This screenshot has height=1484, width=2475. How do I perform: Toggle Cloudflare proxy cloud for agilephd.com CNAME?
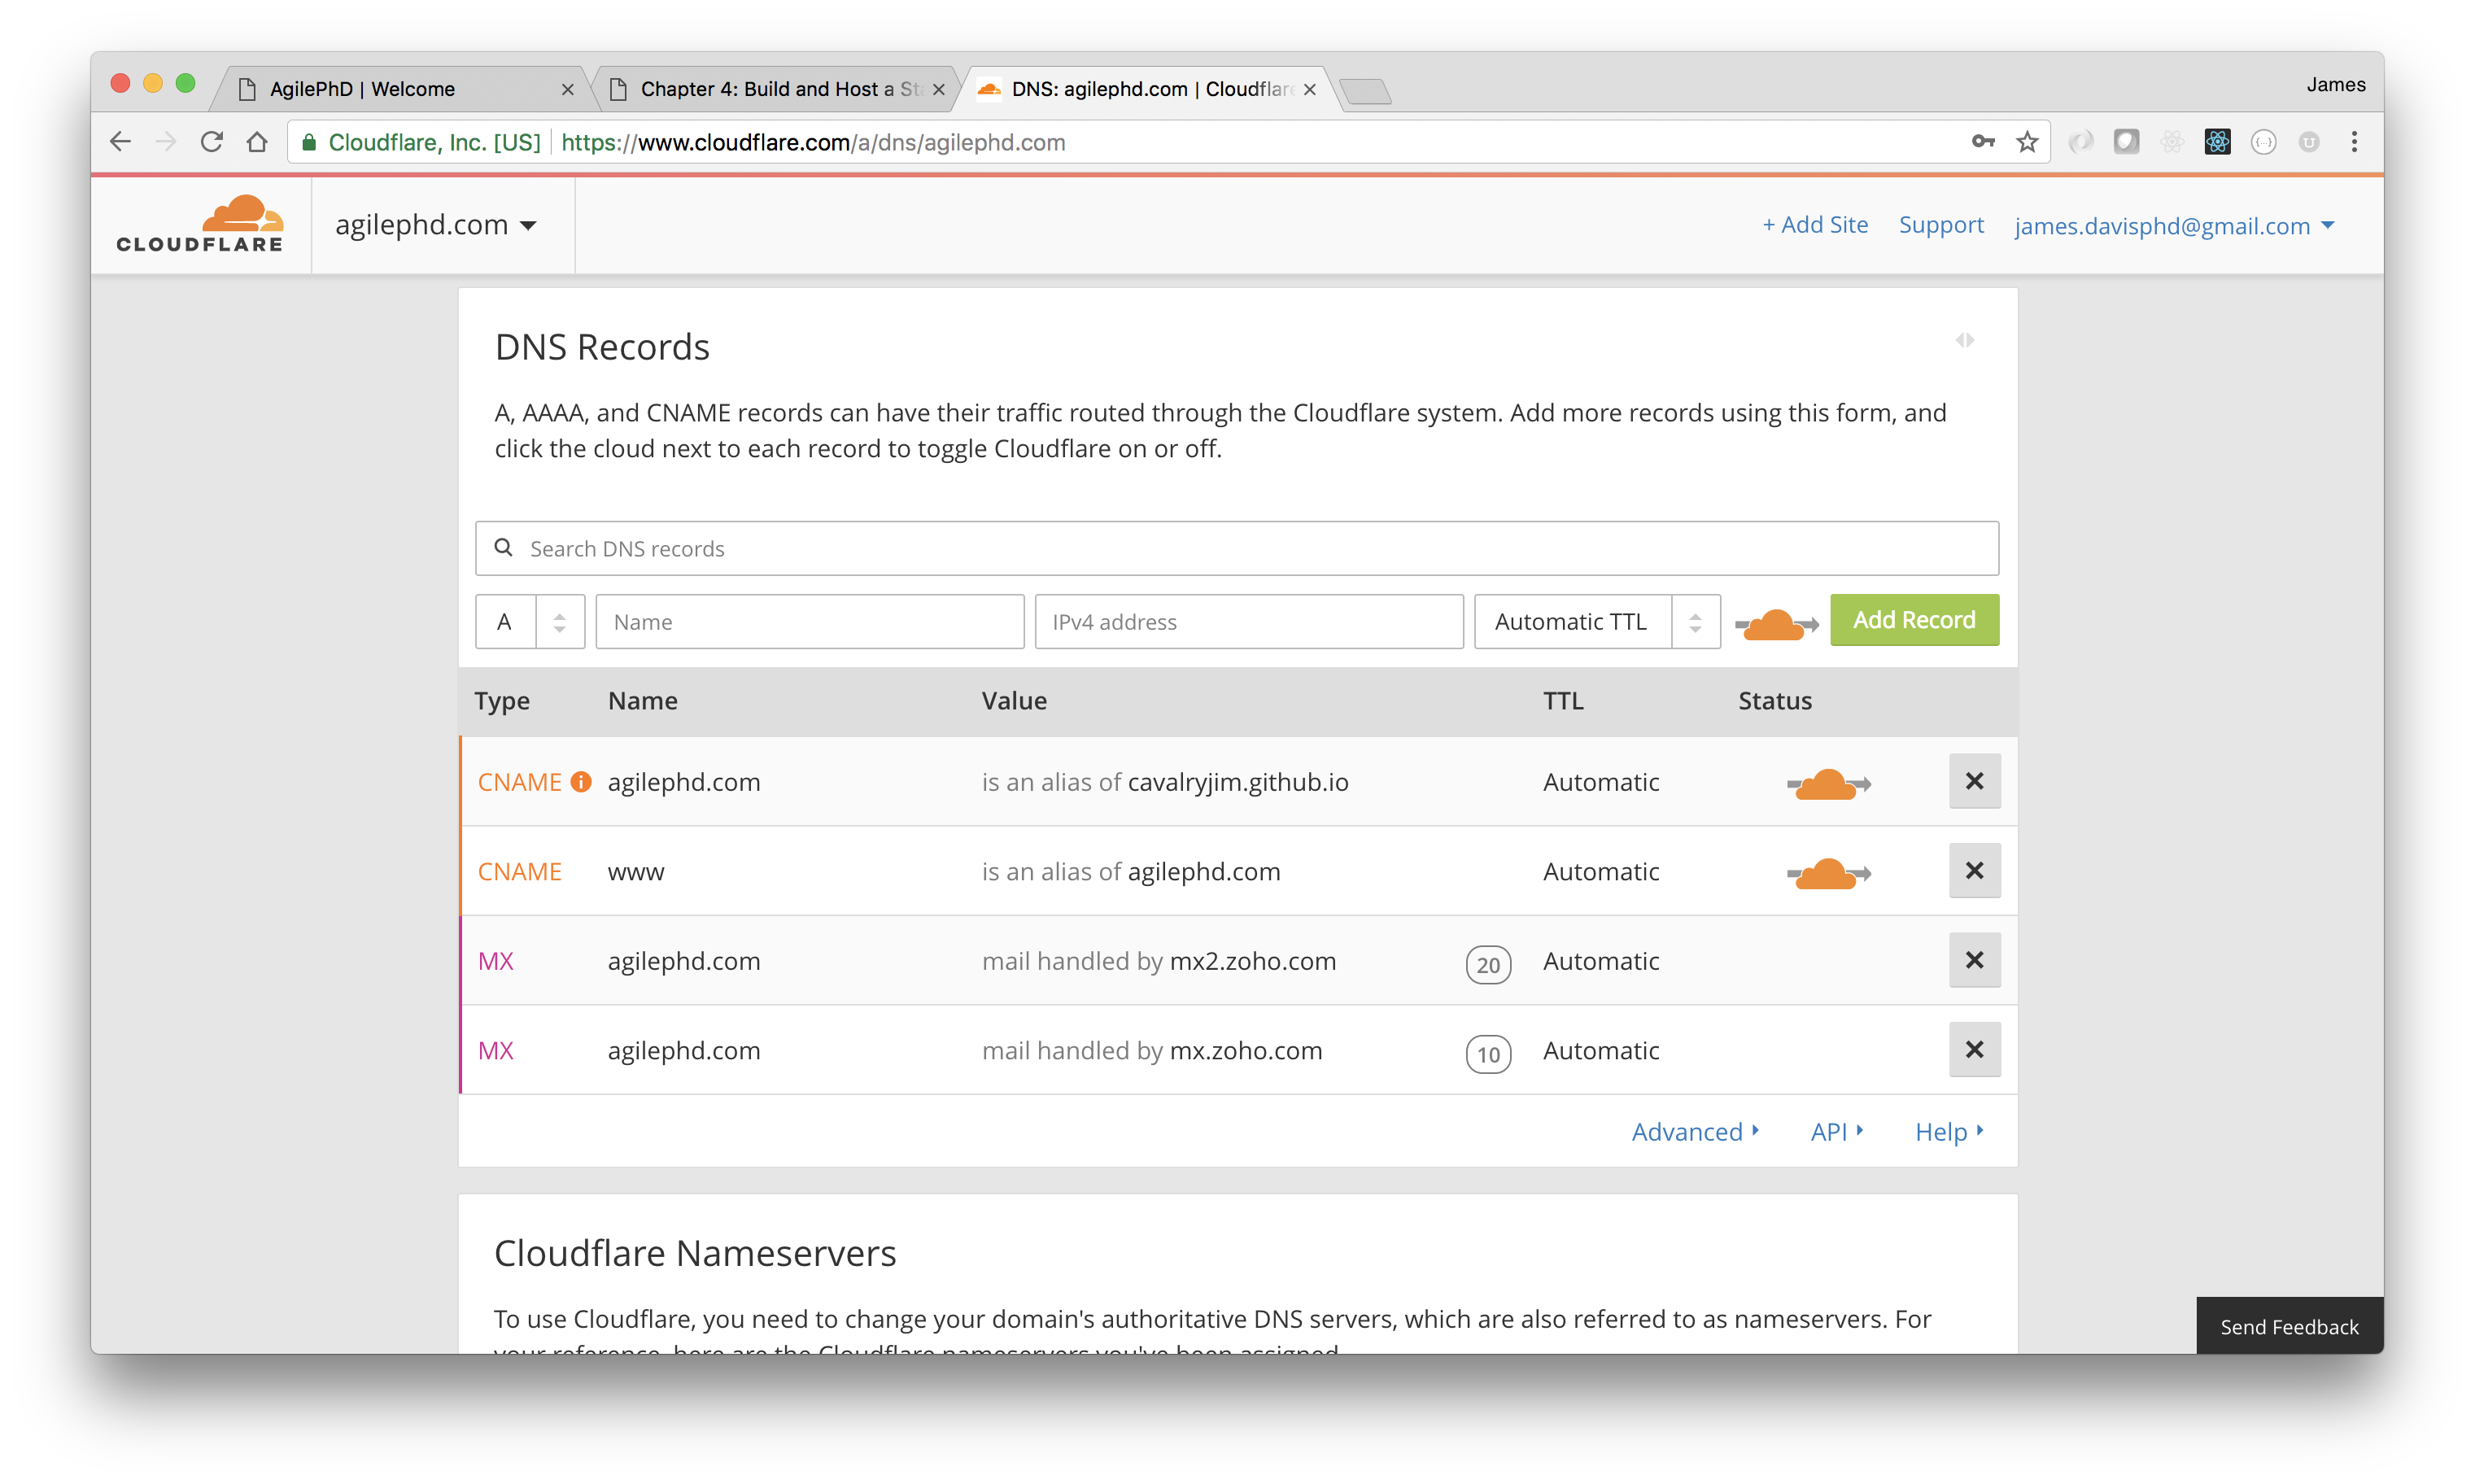coord(1828,784)
